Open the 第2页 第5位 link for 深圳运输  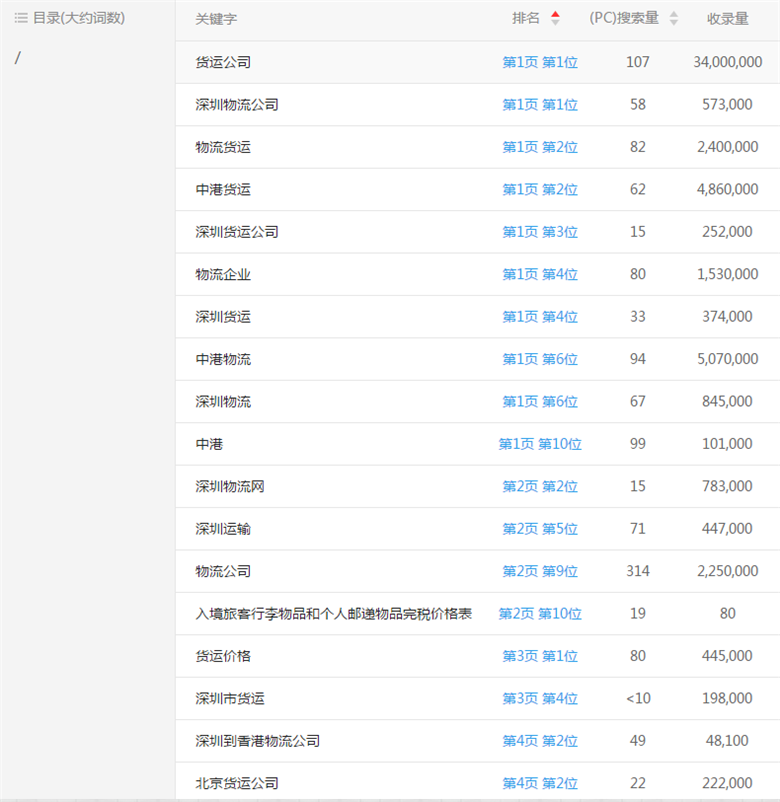539,529
